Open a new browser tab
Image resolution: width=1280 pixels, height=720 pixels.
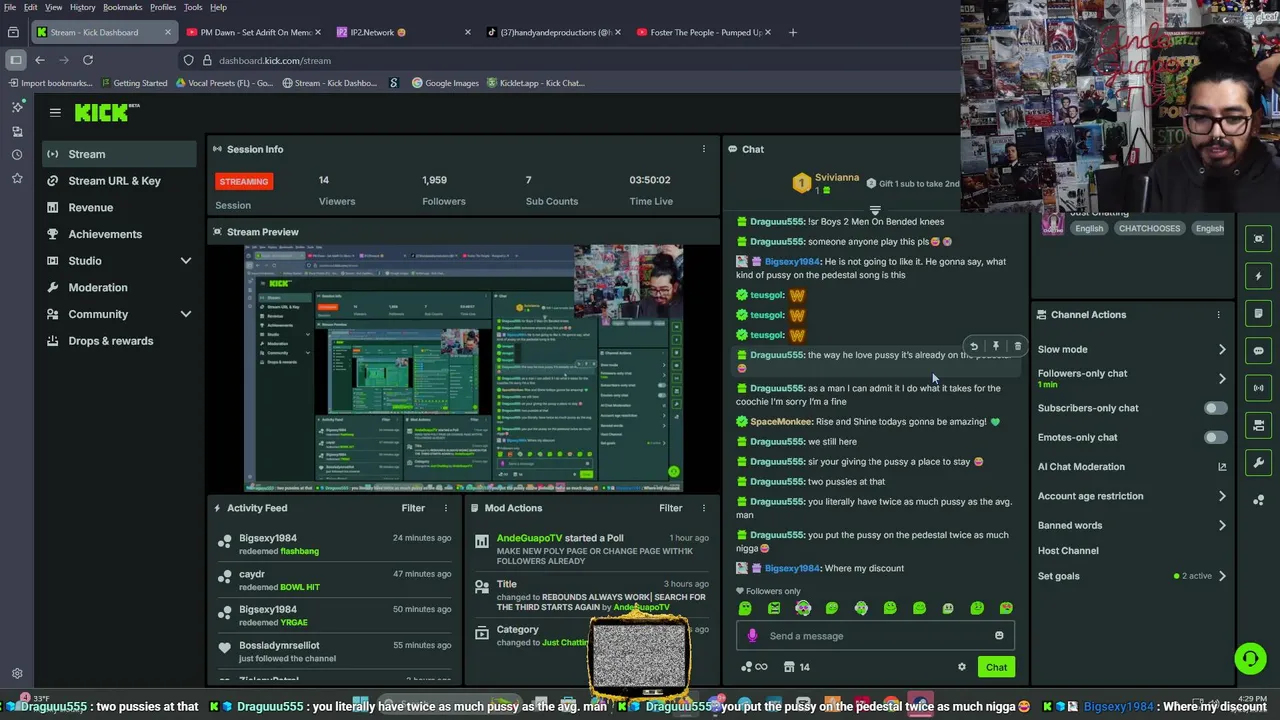point(793,32)
